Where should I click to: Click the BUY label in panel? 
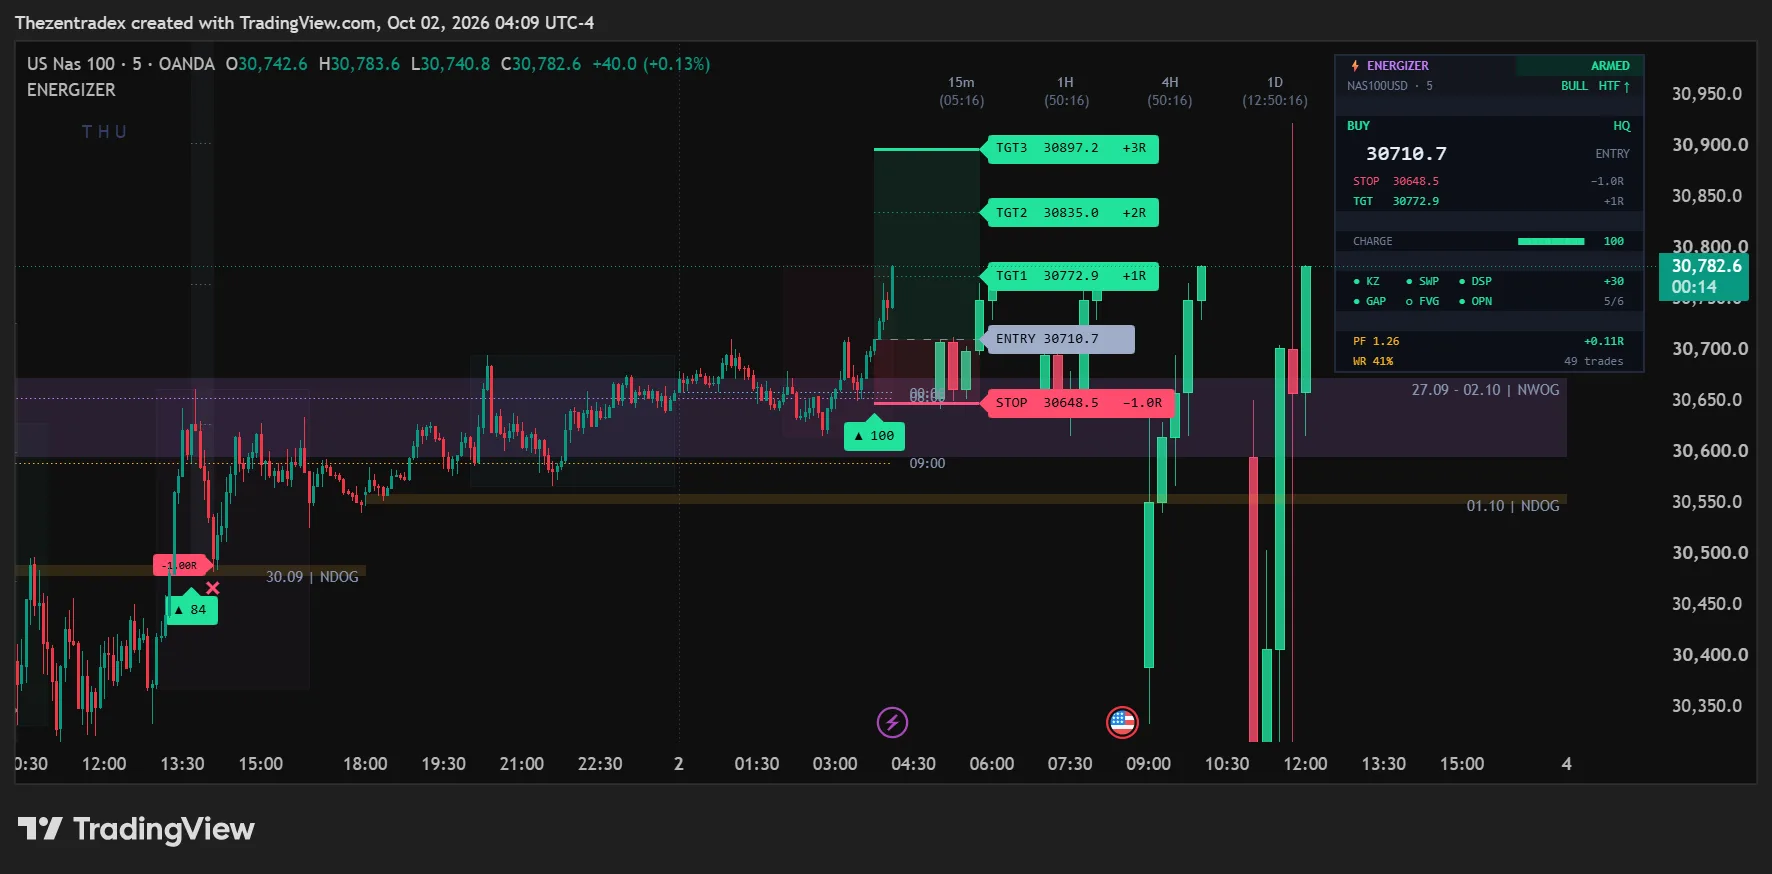pyautogui.click(x=1358, y=126)
